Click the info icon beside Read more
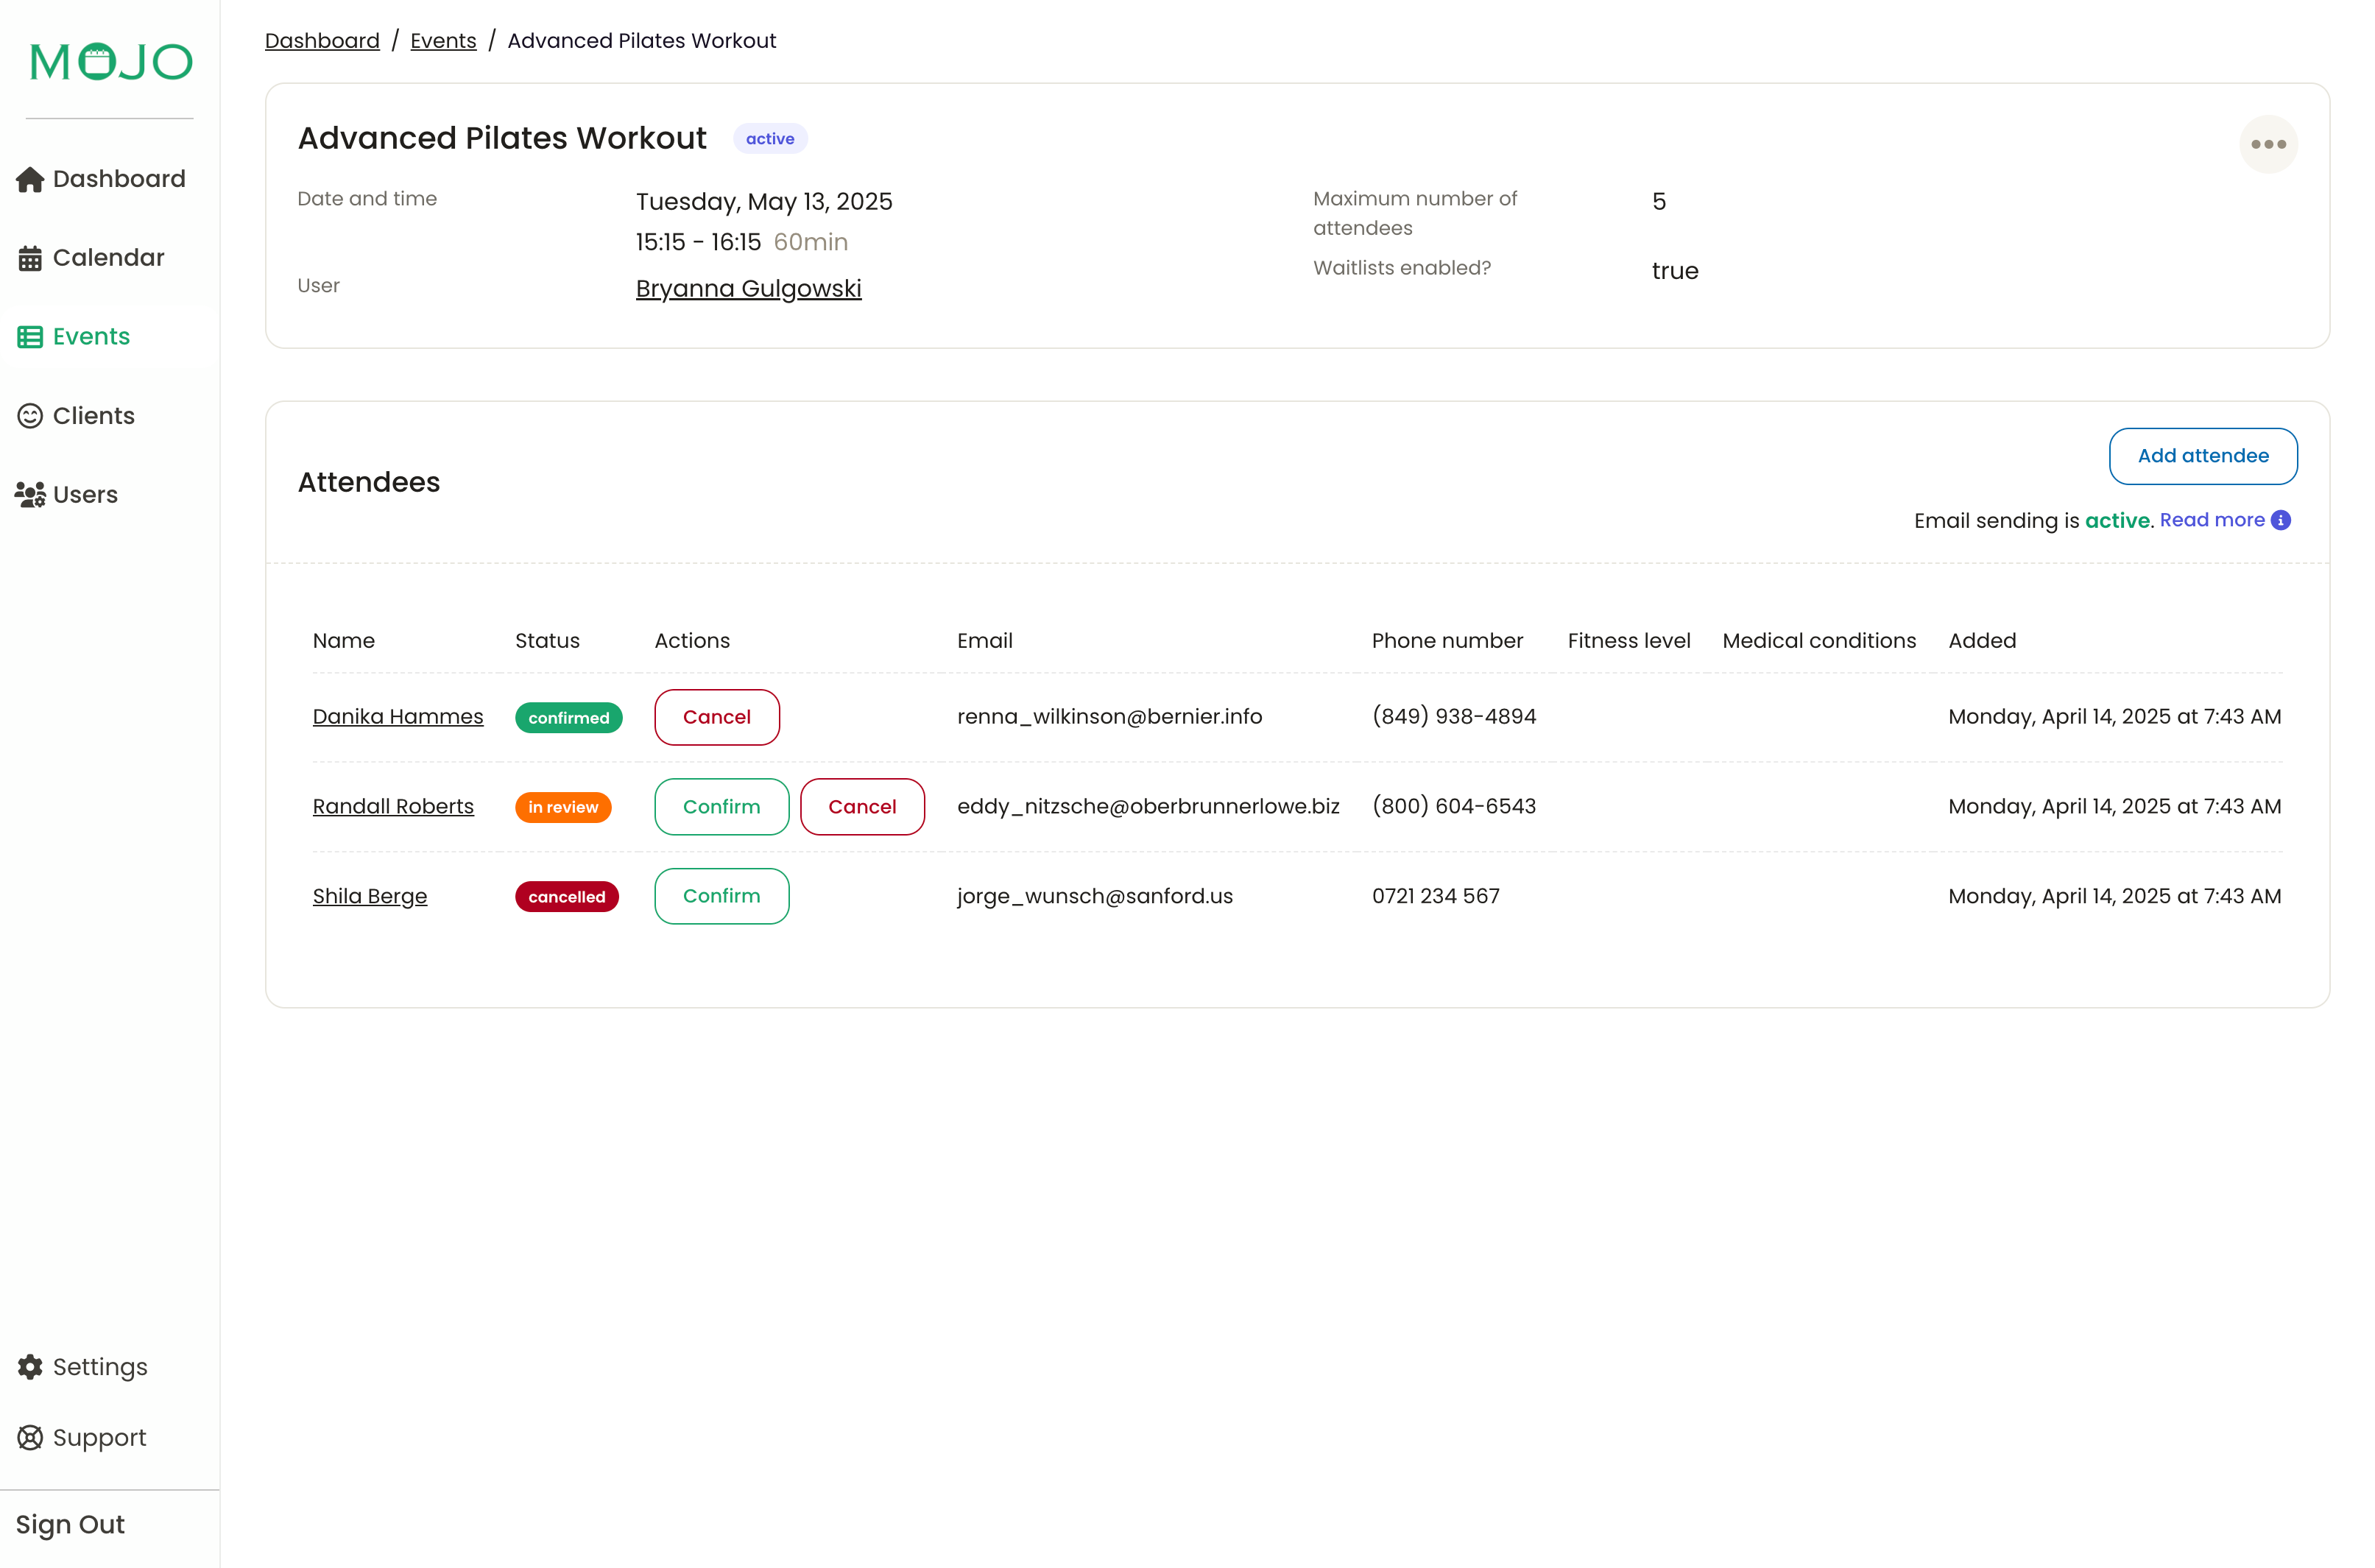This screenshot has height=1568, width=2375. (x=2280, y=520)
